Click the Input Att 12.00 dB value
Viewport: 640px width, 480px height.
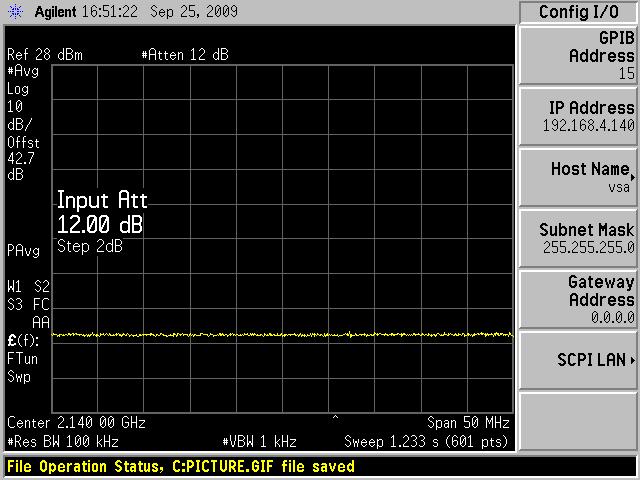coord(100,223)
